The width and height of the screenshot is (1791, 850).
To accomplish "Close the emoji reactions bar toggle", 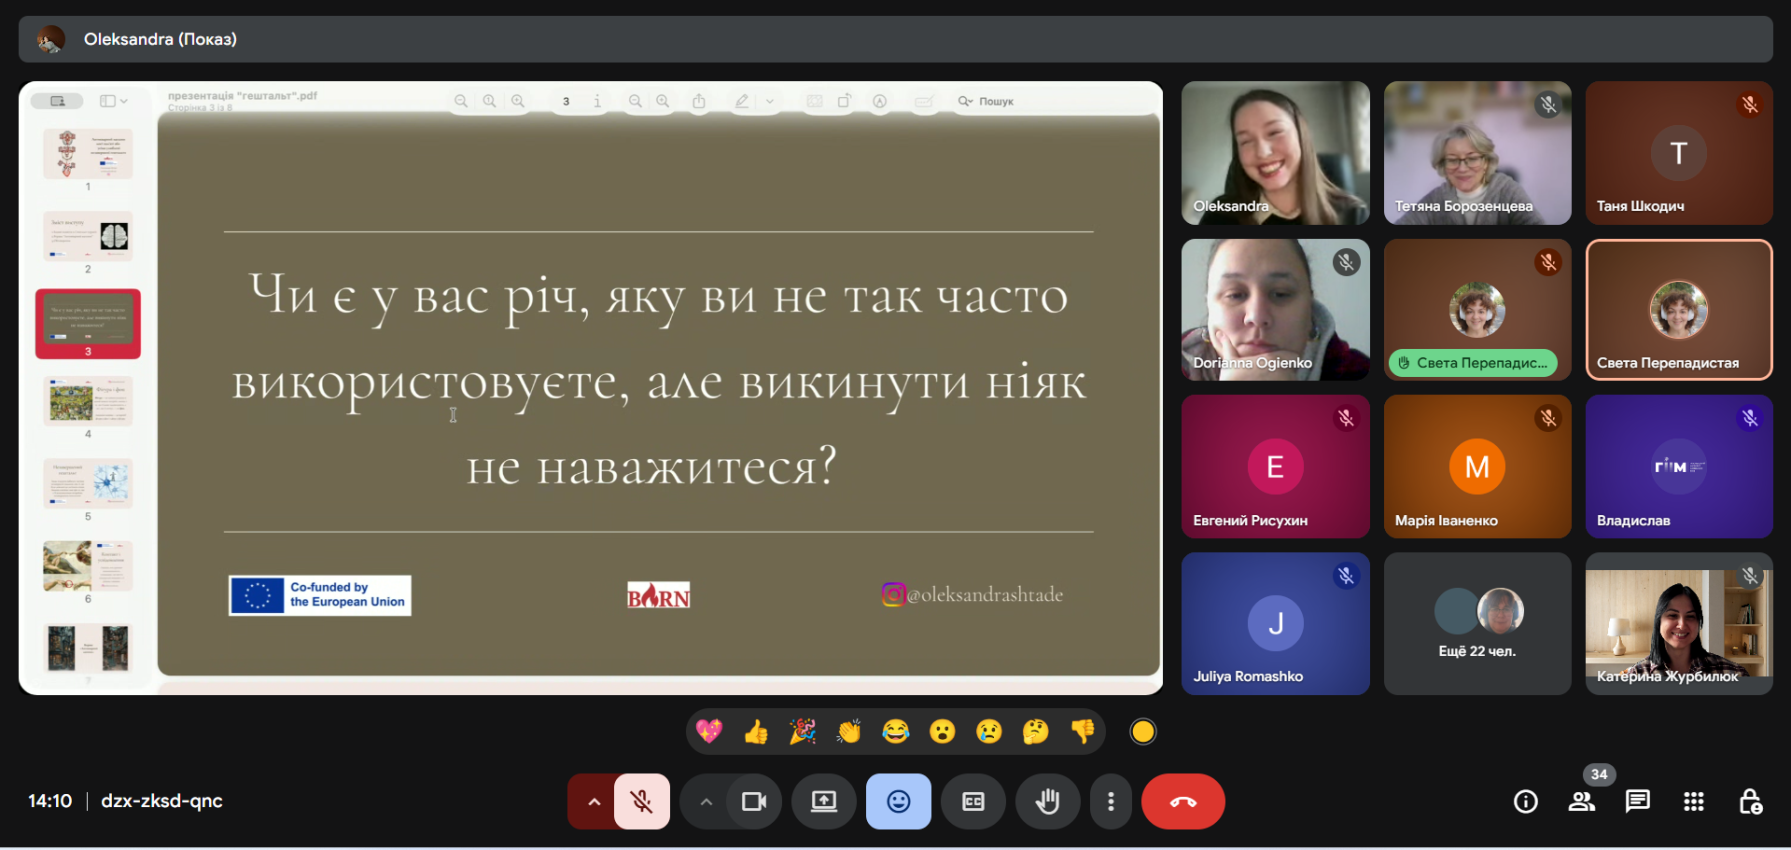I will point(898,801).
